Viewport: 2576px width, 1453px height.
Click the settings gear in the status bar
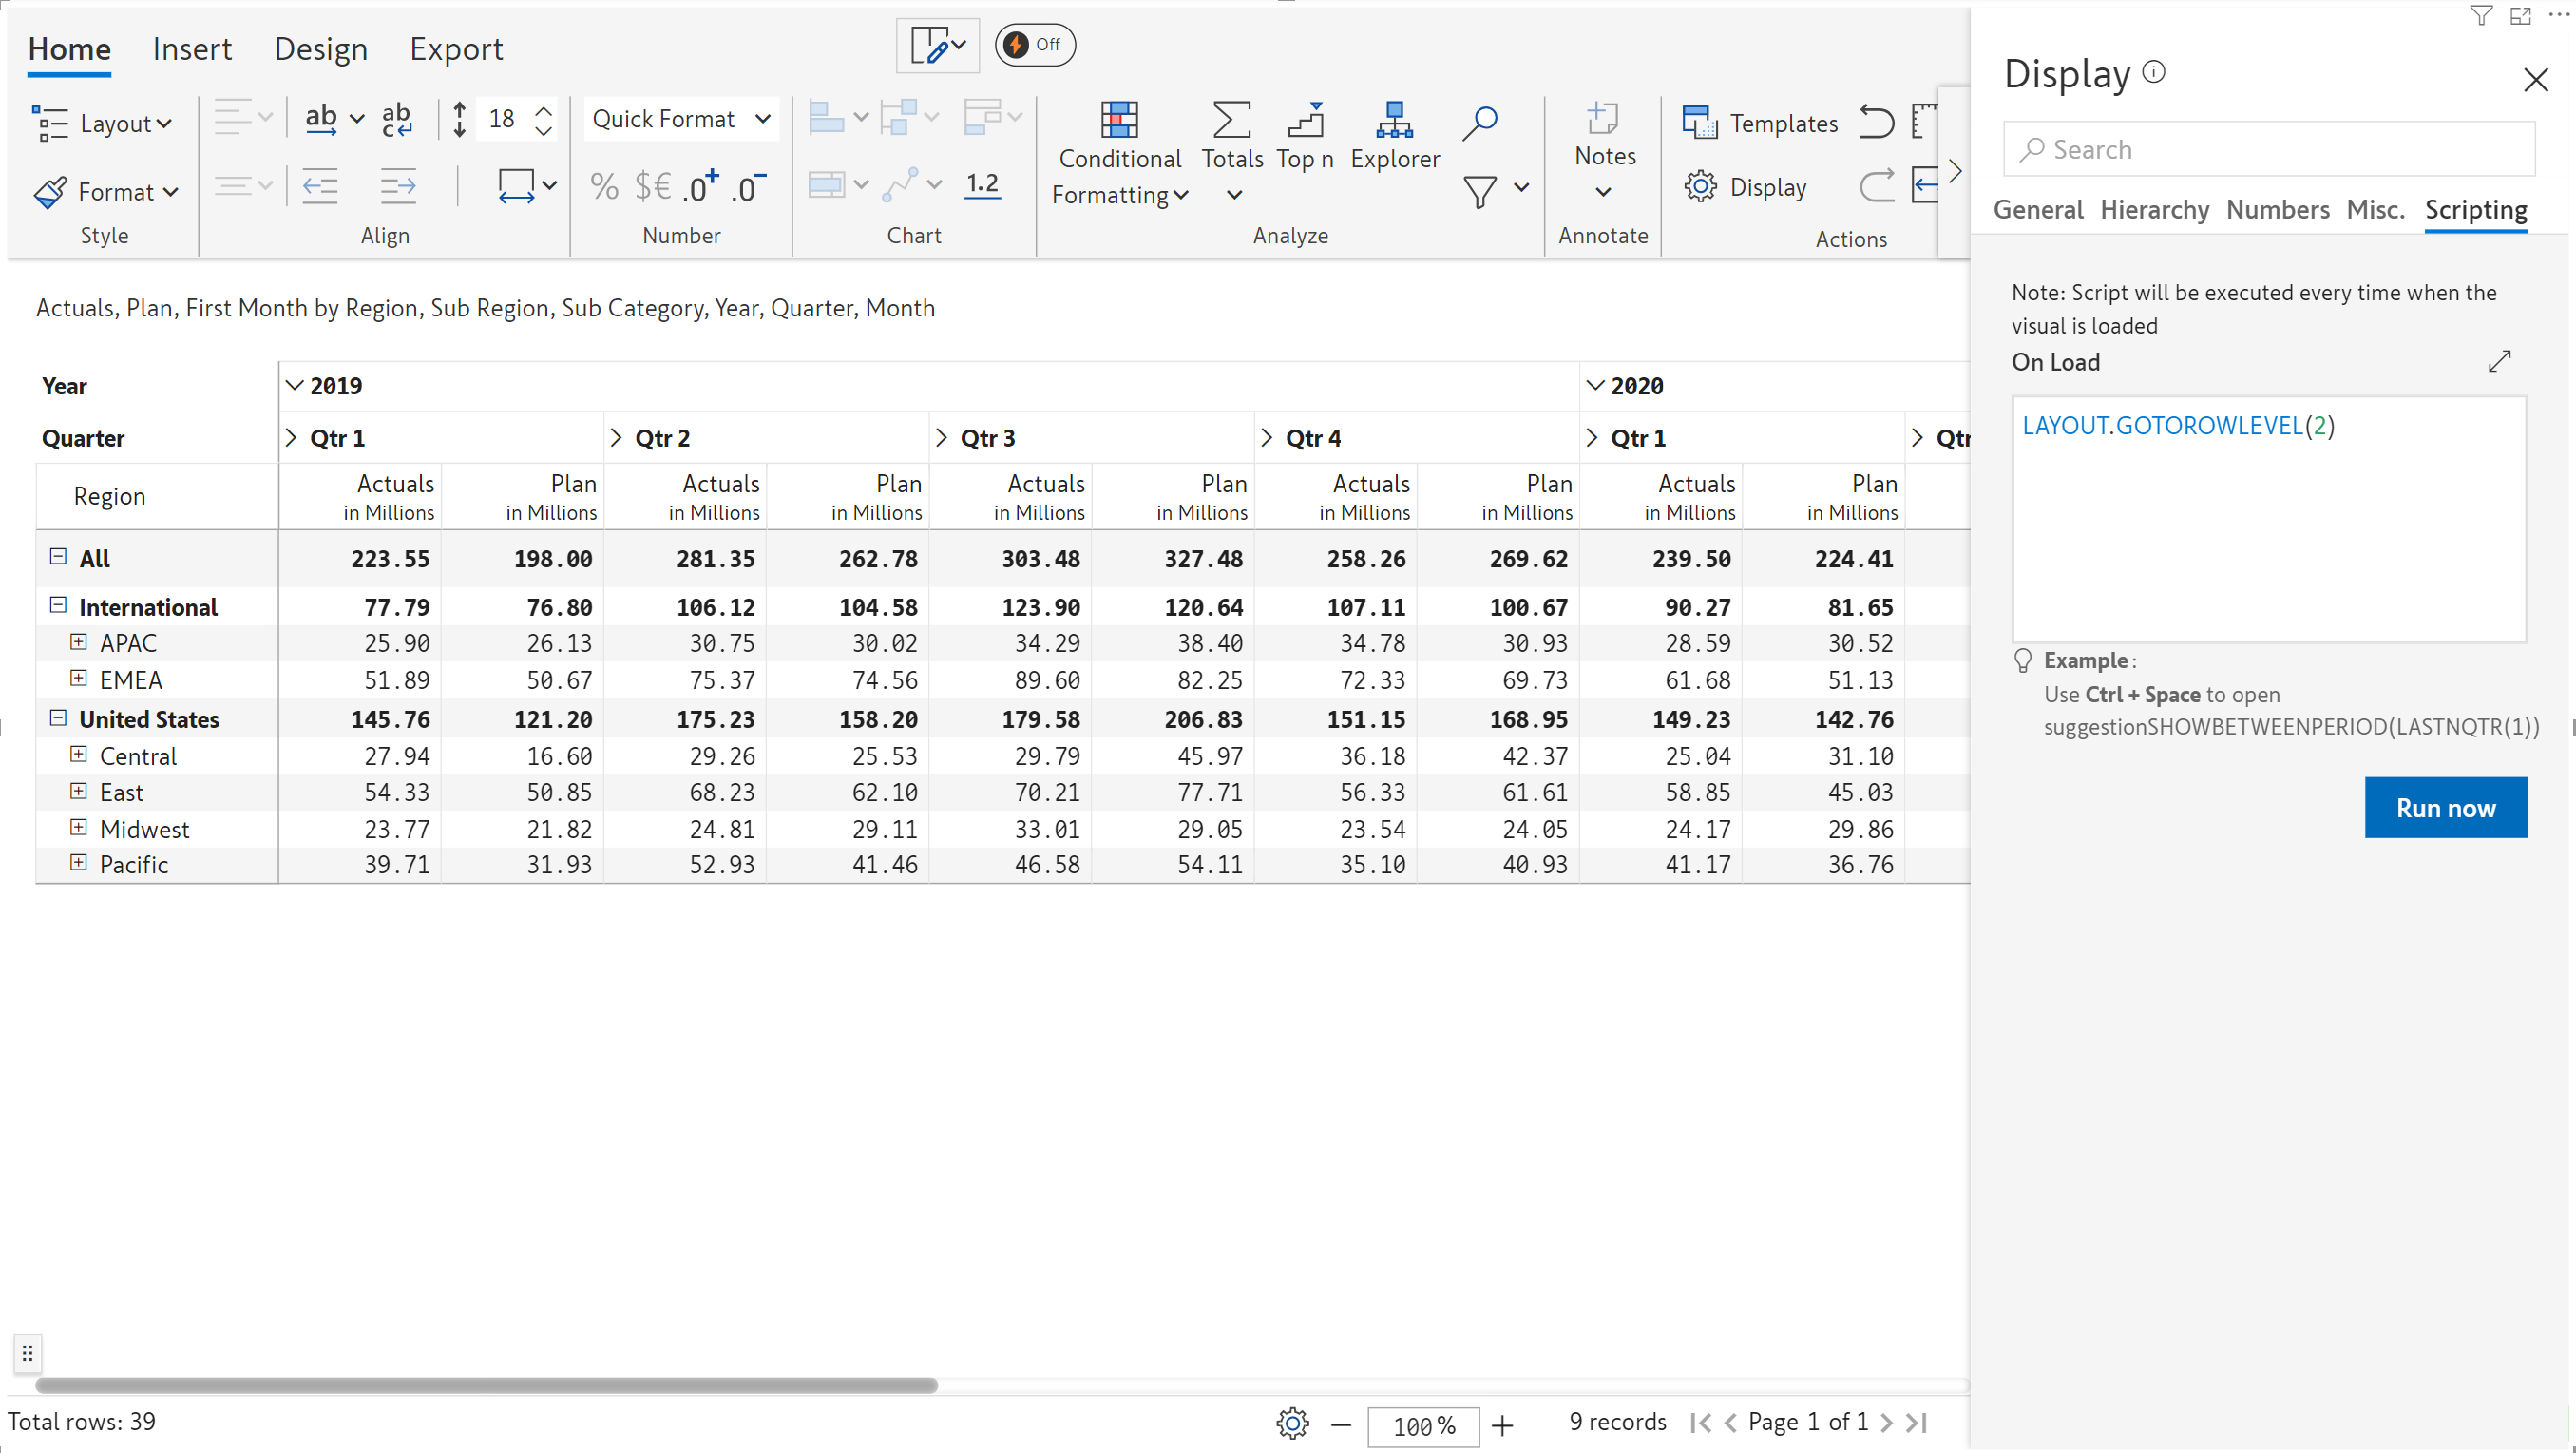[1292, 1422]
